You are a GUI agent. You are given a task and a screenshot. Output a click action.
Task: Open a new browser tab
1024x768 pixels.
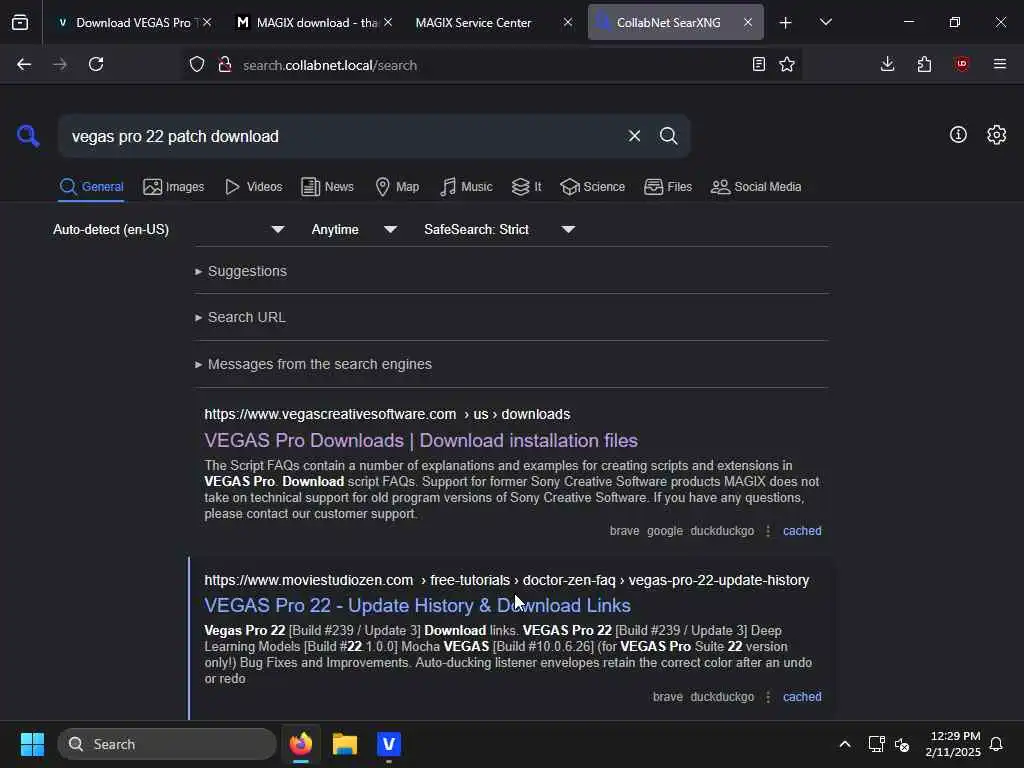coord(786,23)
